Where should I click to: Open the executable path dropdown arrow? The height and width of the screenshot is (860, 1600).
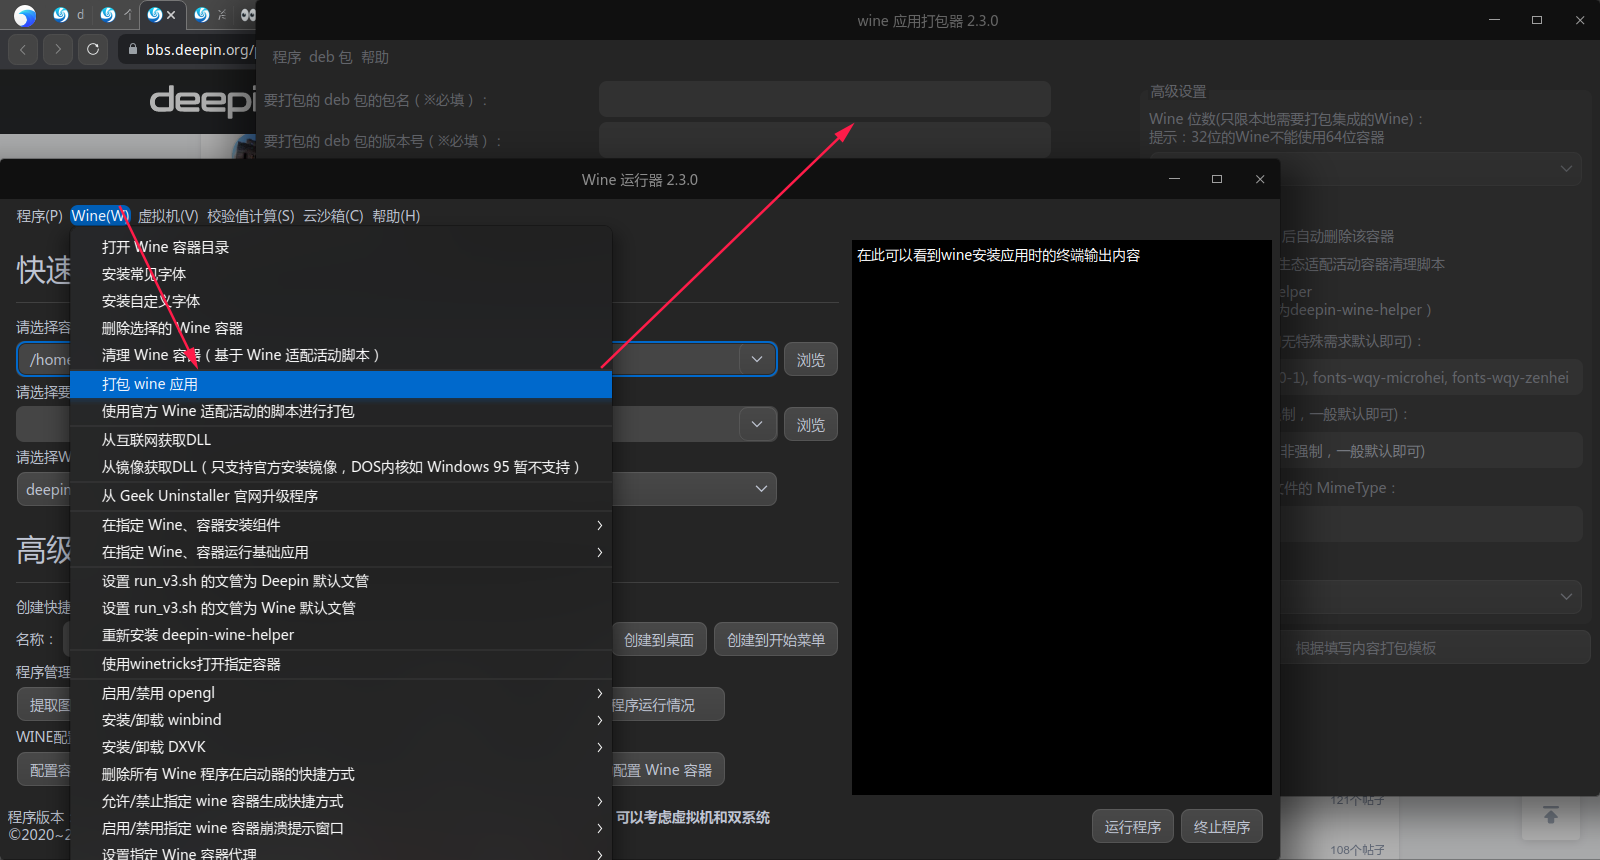pyautogui.click(x=757, y=424)
